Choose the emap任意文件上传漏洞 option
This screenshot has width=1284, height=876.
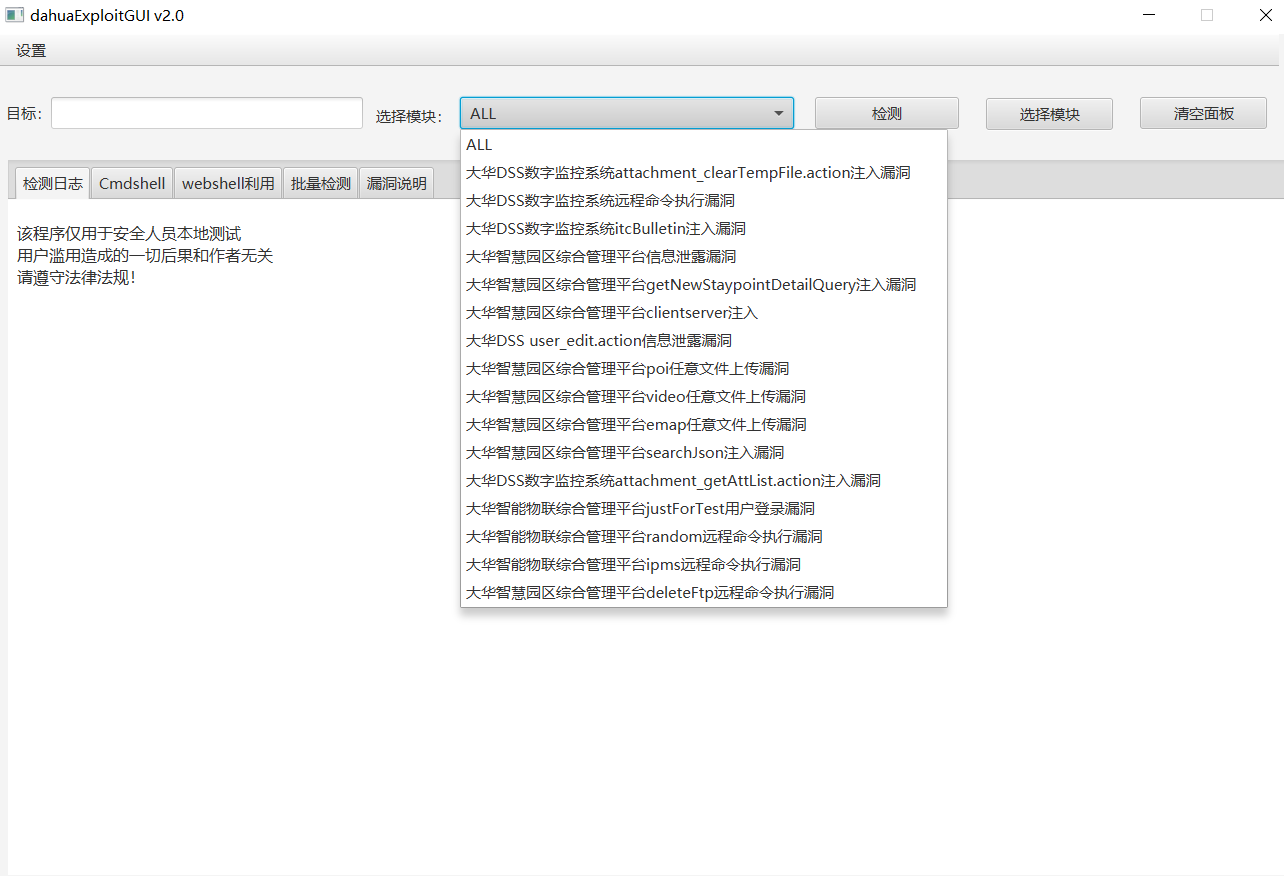click(x=704, y=425)
